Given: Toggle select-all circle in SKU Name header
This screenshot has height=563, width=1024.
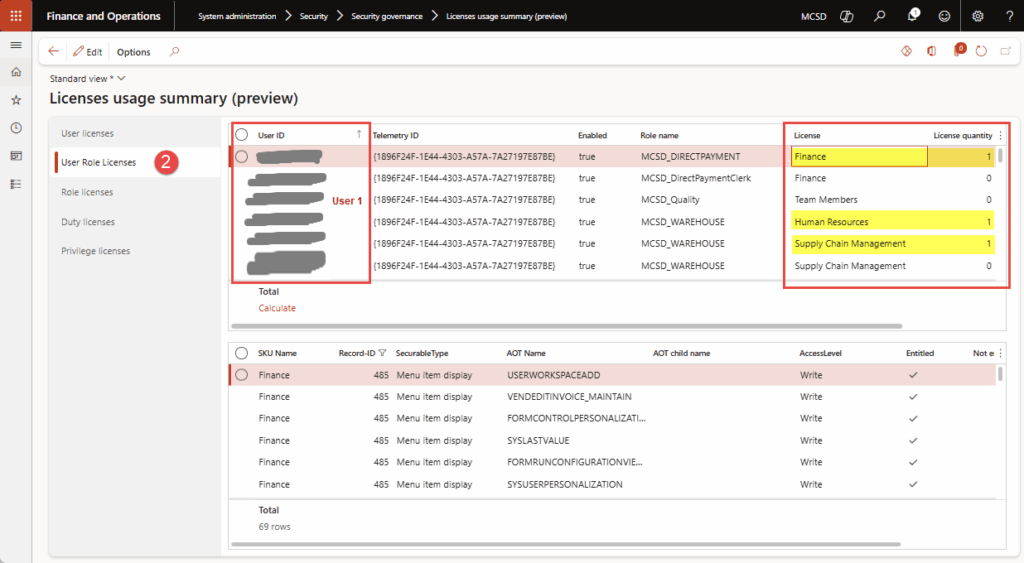Looking at the screenshot, I should [x=242, y=353].
